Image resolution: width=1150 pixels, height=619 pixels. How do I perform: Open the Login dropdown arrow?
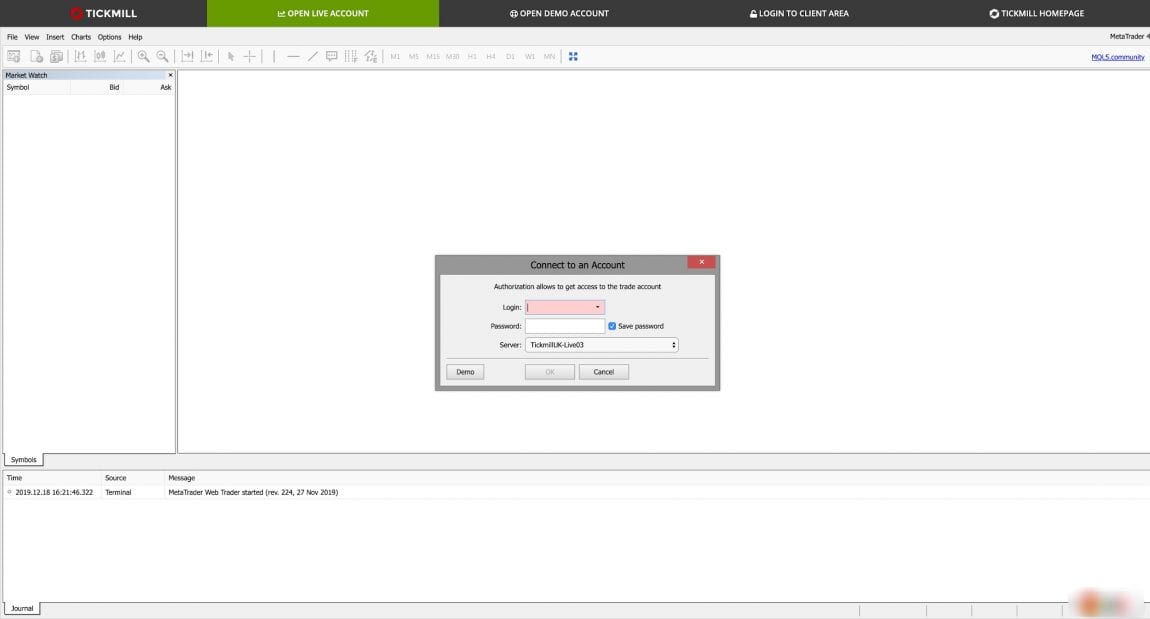pos(598,308)
